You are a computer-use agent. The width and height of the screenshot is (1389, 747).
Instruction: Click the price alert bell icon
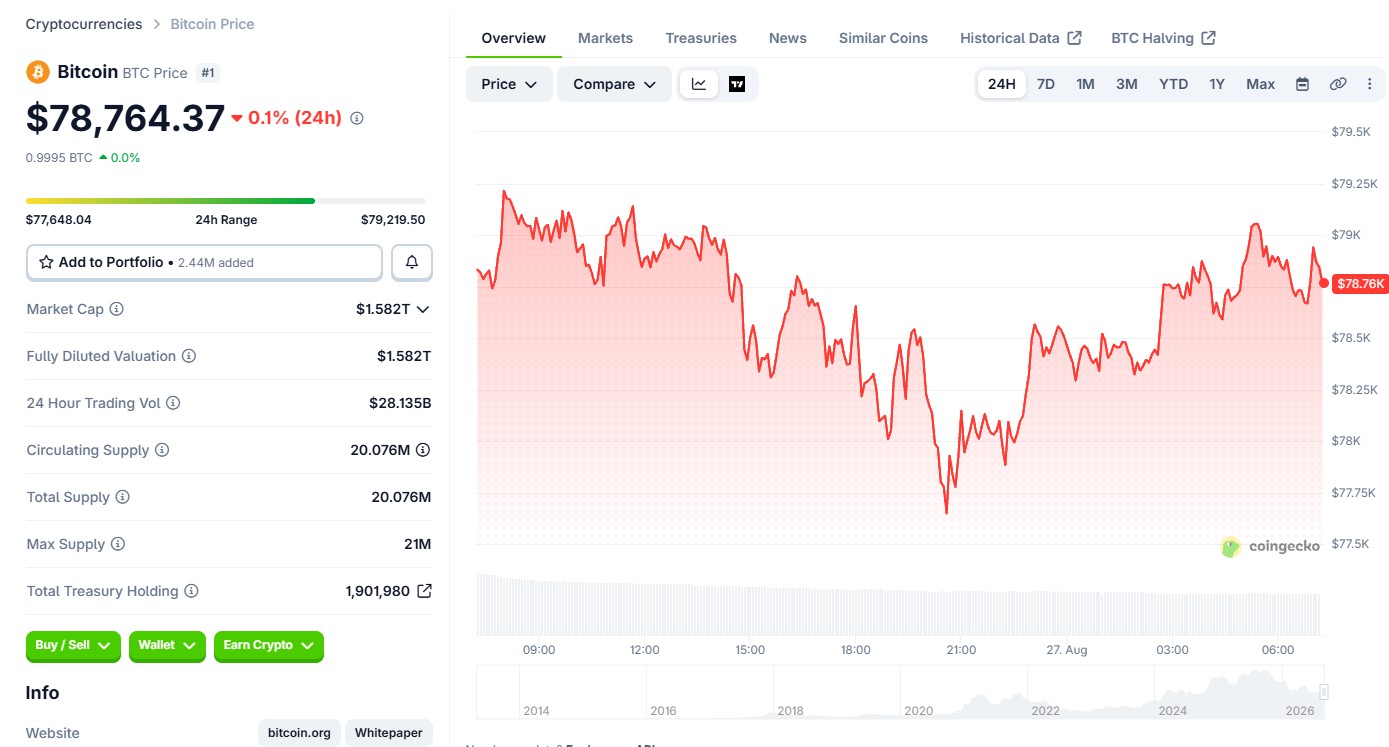pos(412,263)
